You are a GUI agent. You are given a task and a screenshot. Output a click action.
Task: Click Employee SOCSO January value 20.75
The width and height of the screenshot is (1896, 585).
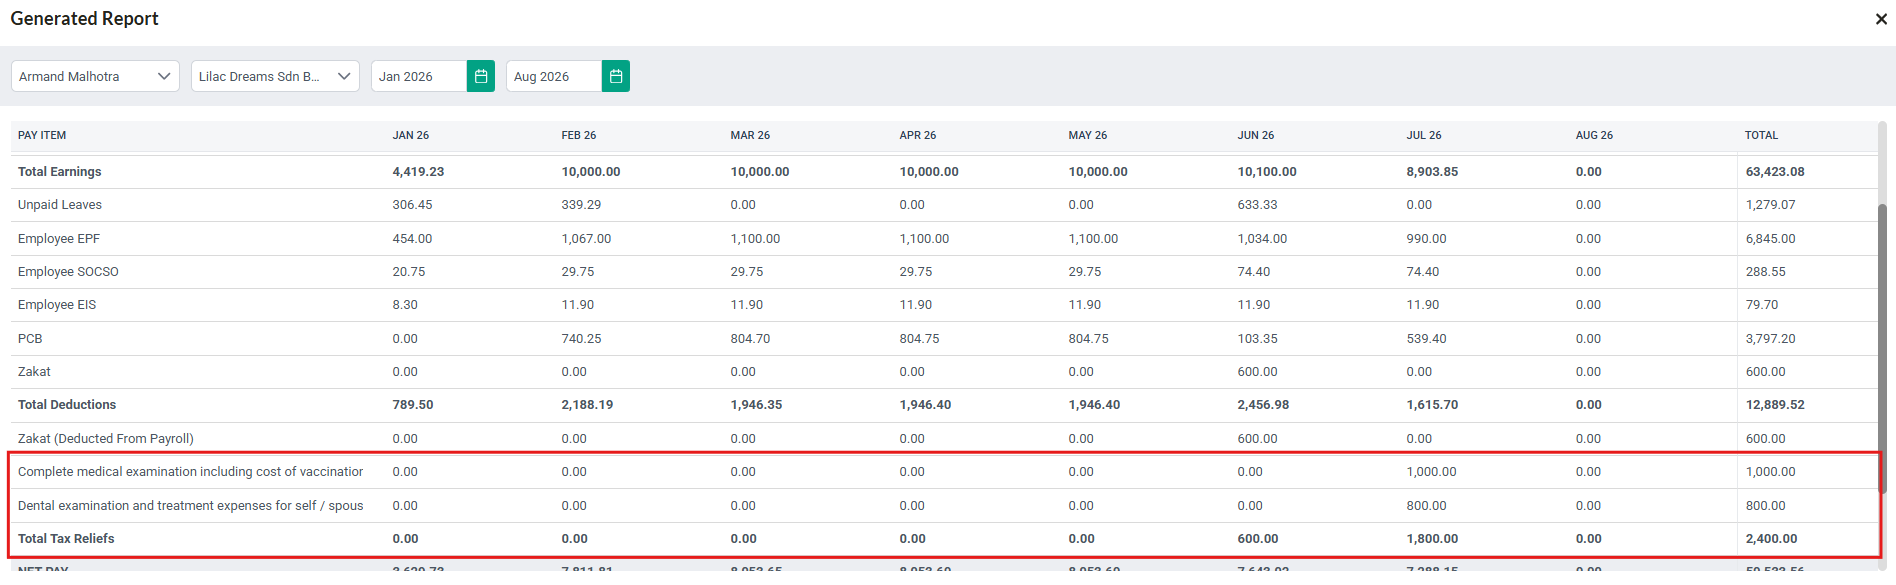point(409,272)
